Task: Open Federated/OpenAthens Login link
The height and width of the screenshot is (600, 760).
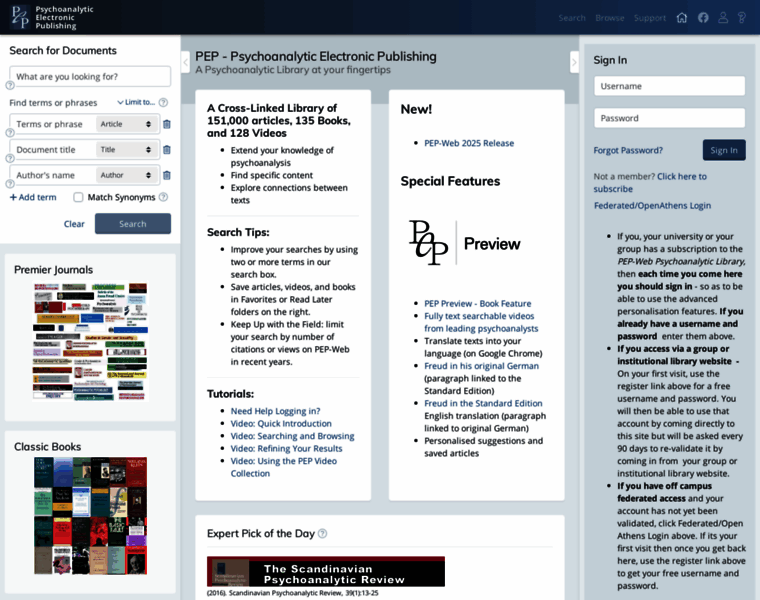Action: pos(652,205)
